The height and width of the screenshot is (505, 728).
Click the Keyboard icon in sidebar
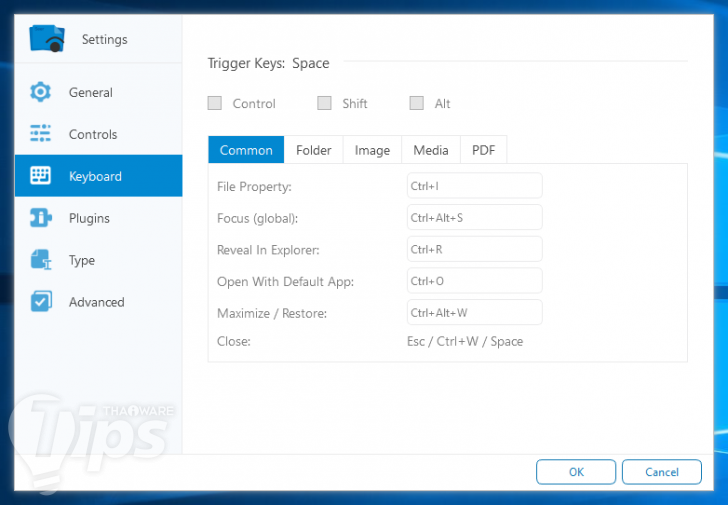(x=40, y=176)
